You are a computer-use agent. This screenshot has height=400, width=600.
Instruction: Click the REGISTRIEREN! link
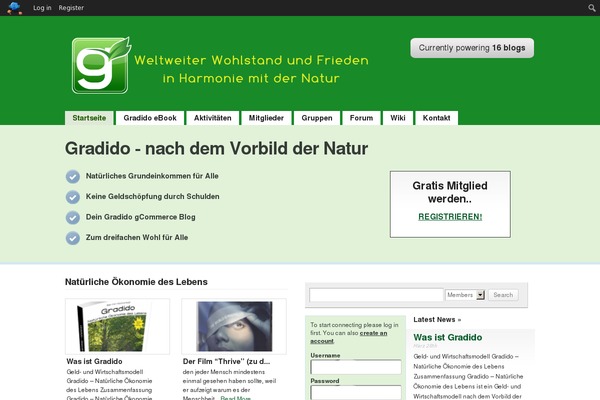pos(450,217)
